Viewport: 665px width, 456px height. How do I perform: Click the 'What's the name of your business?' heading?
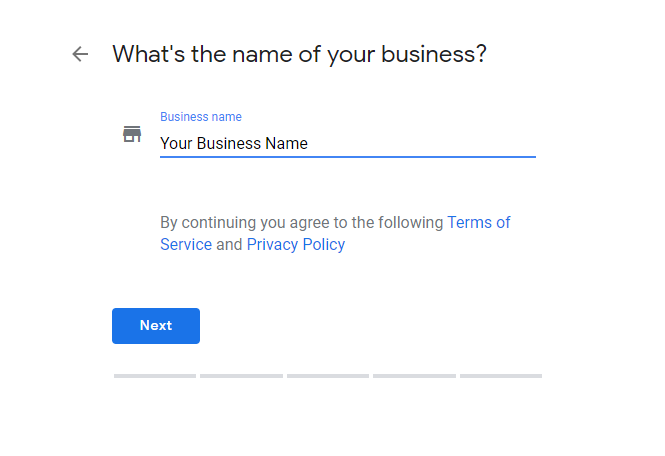click(299, 54)
